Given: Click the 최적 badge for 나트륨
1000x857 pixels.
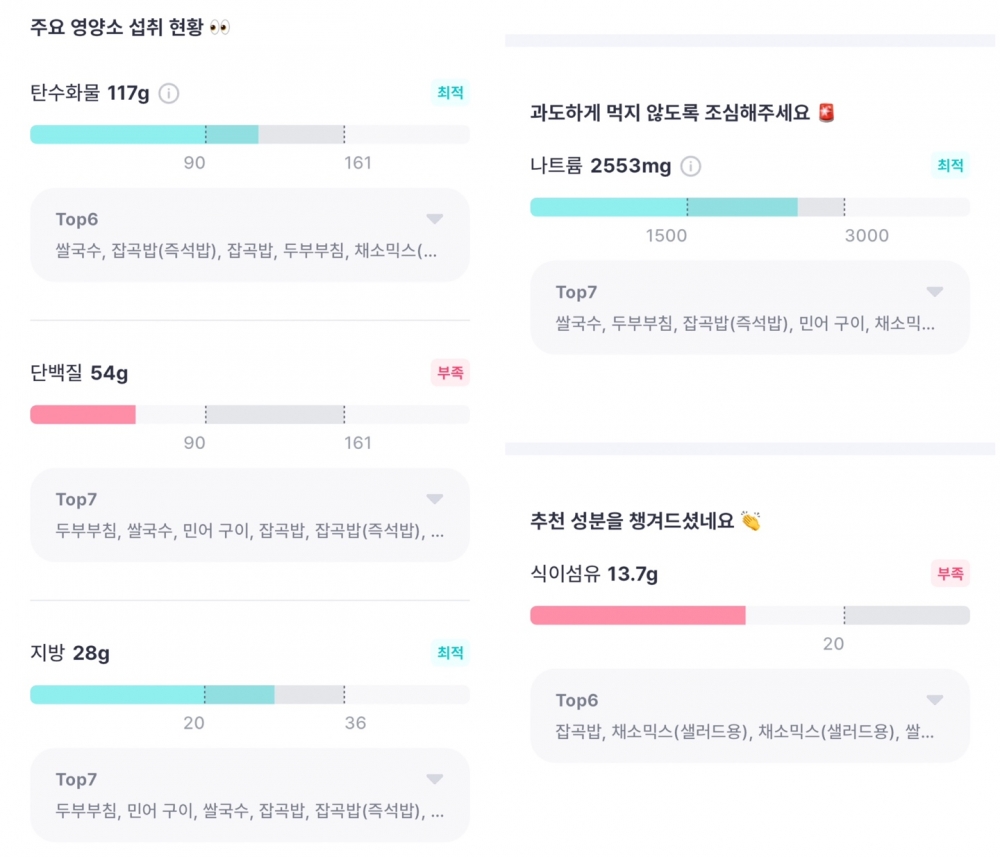Looking at the screenshot, I should (950, 165).
